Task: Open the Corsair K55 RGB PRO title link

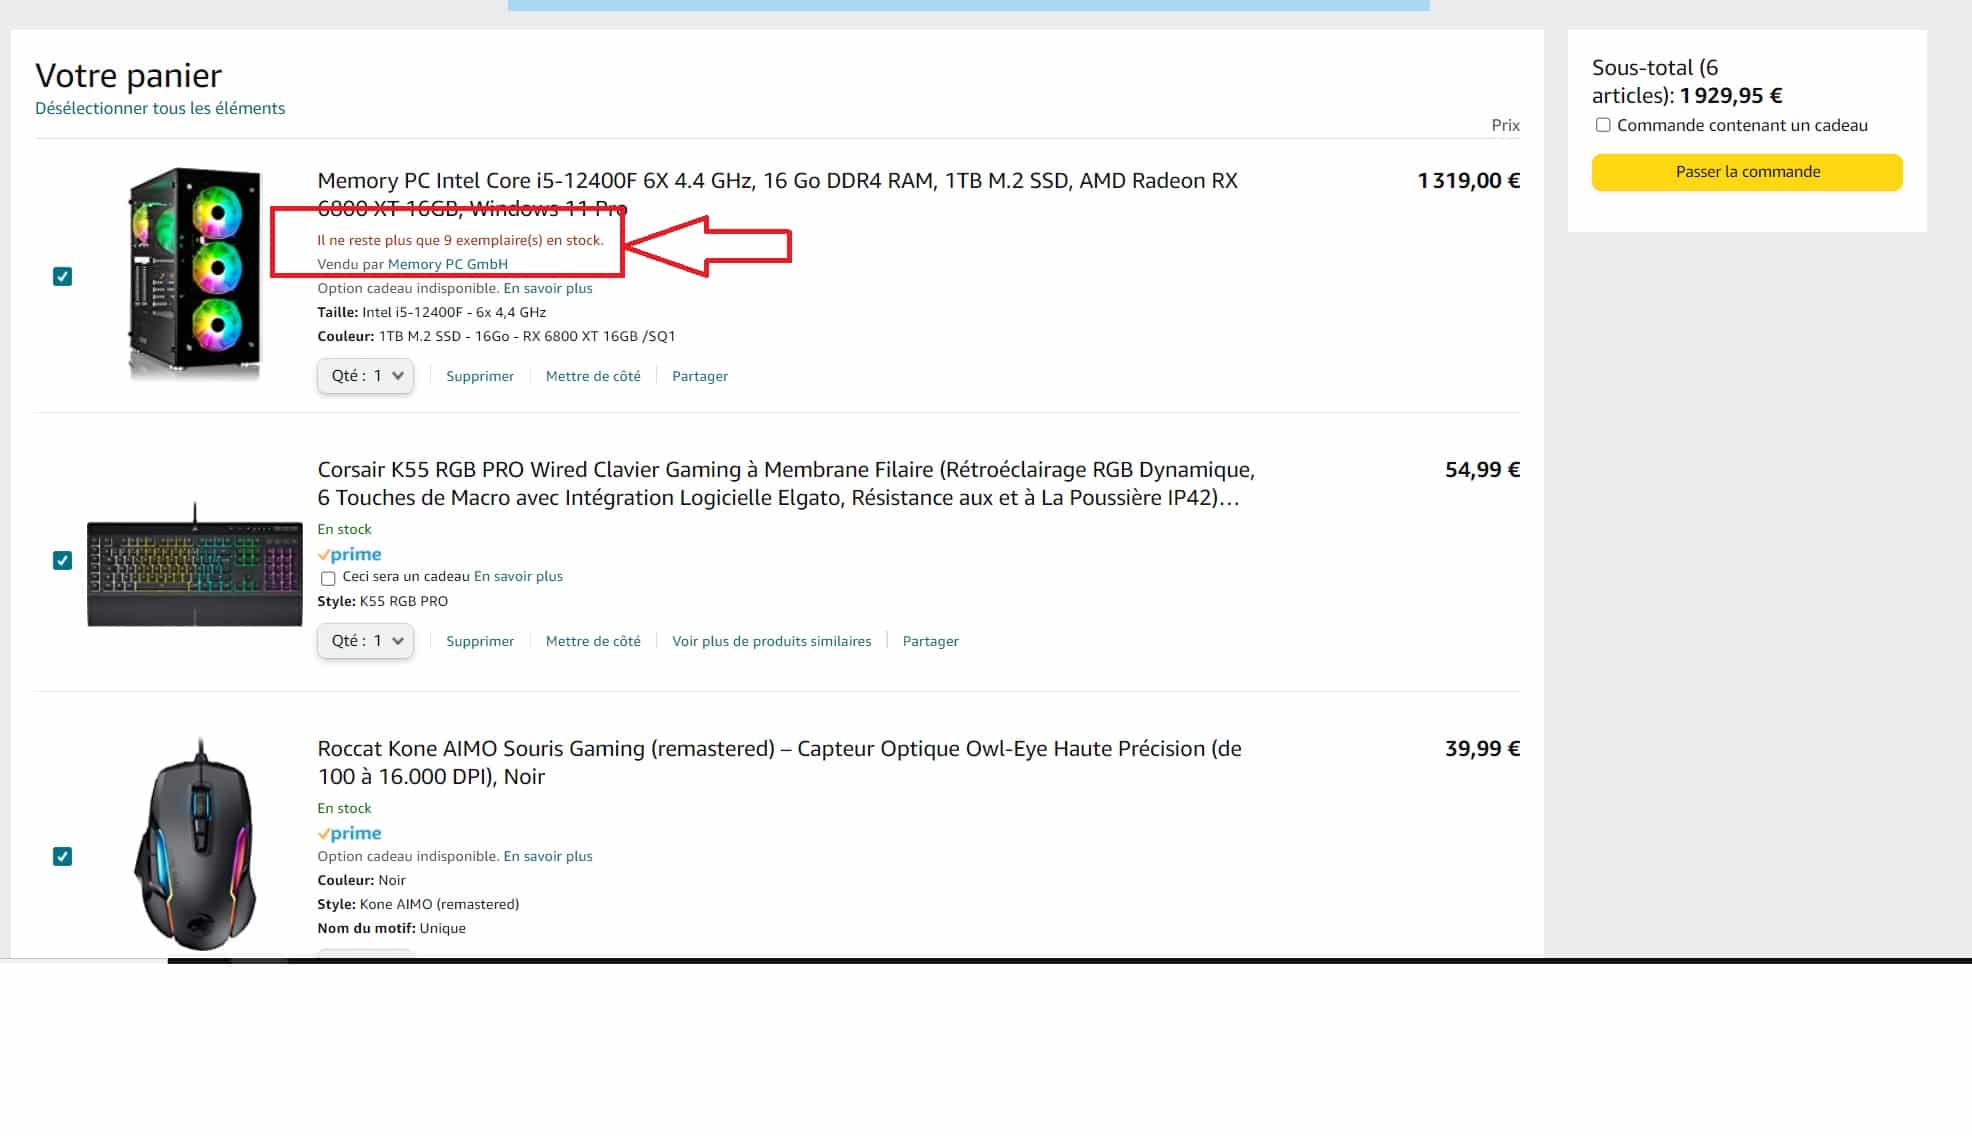Action: [x=786, y=483]
